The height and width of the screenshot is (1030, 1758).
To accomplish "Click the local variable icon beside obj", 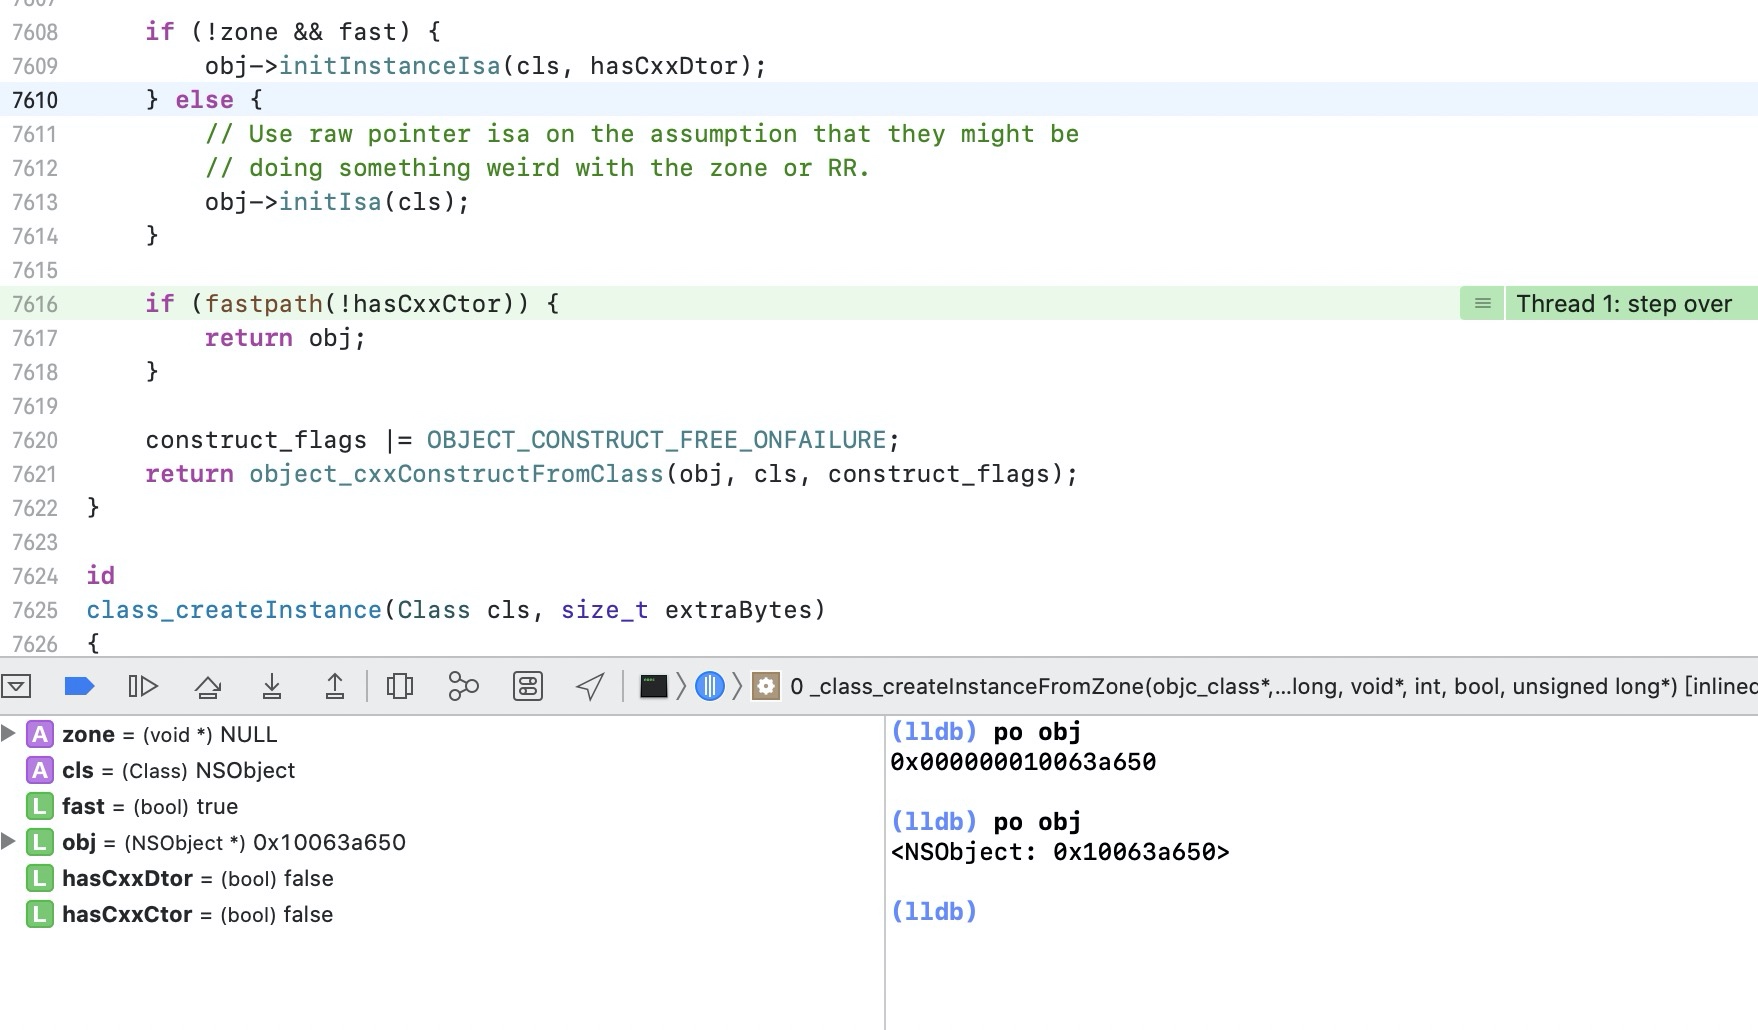I will 39,842.
